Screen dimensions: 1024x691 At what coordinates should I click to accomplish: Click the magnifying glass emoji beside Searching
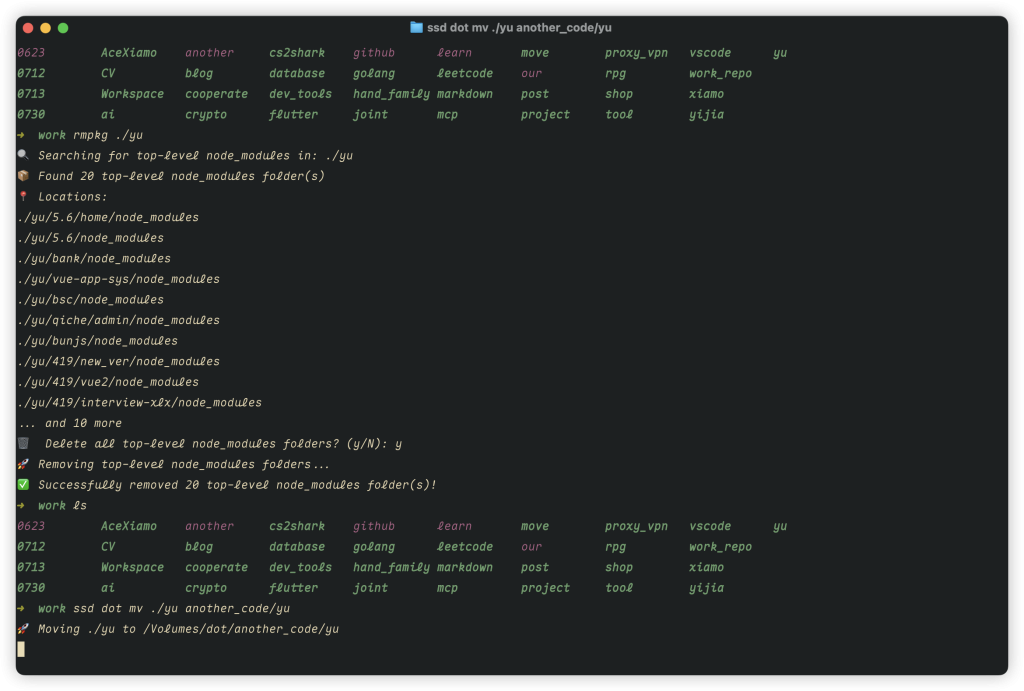click(x=23, y=156)
